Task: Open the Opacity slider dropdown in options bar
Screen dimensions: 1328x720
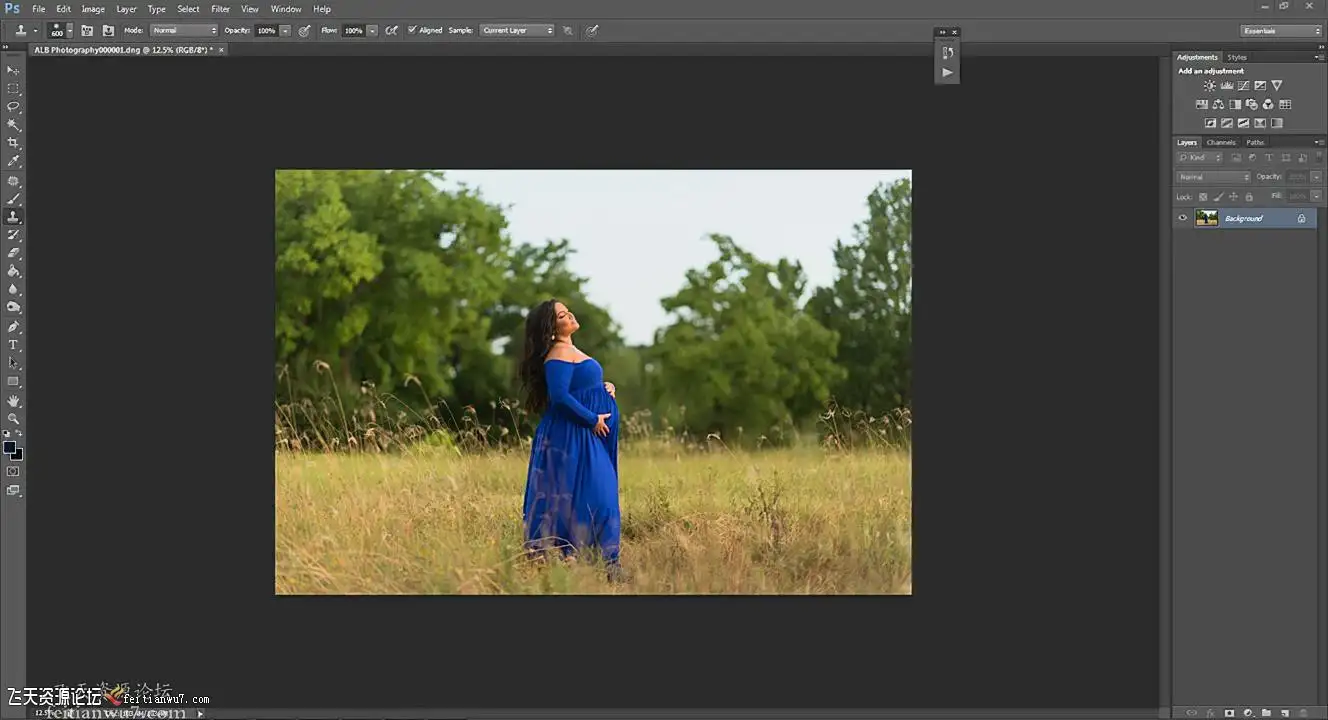Action: 285,31
